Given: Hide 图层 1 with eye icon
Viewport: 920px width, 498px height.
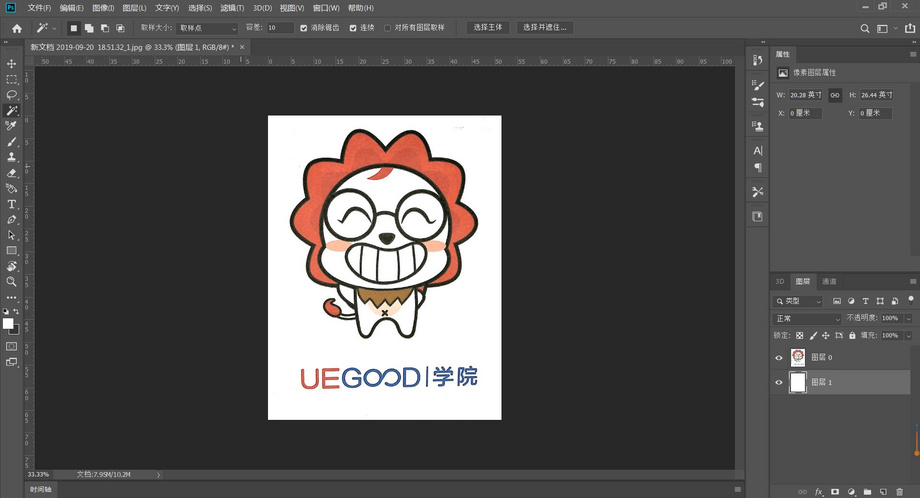Looking at the screenshot, I should pyautogui.click(x=779, y=382).
